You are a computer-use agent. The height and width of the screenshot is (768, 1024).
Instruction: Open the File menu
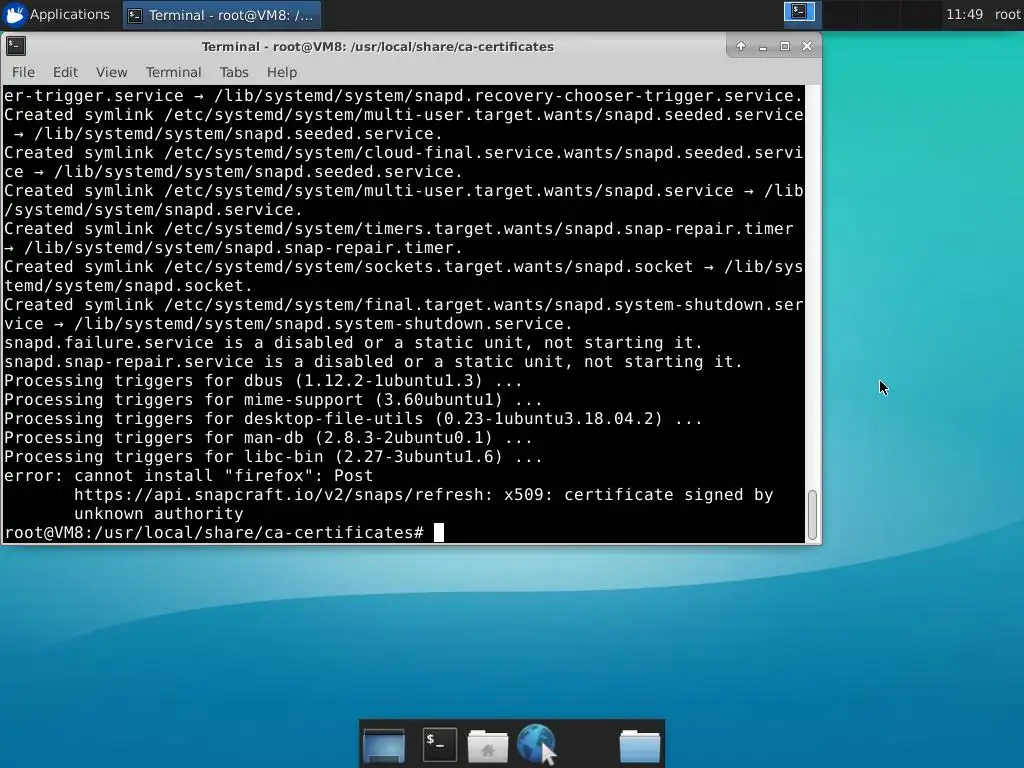click(24, 72)
